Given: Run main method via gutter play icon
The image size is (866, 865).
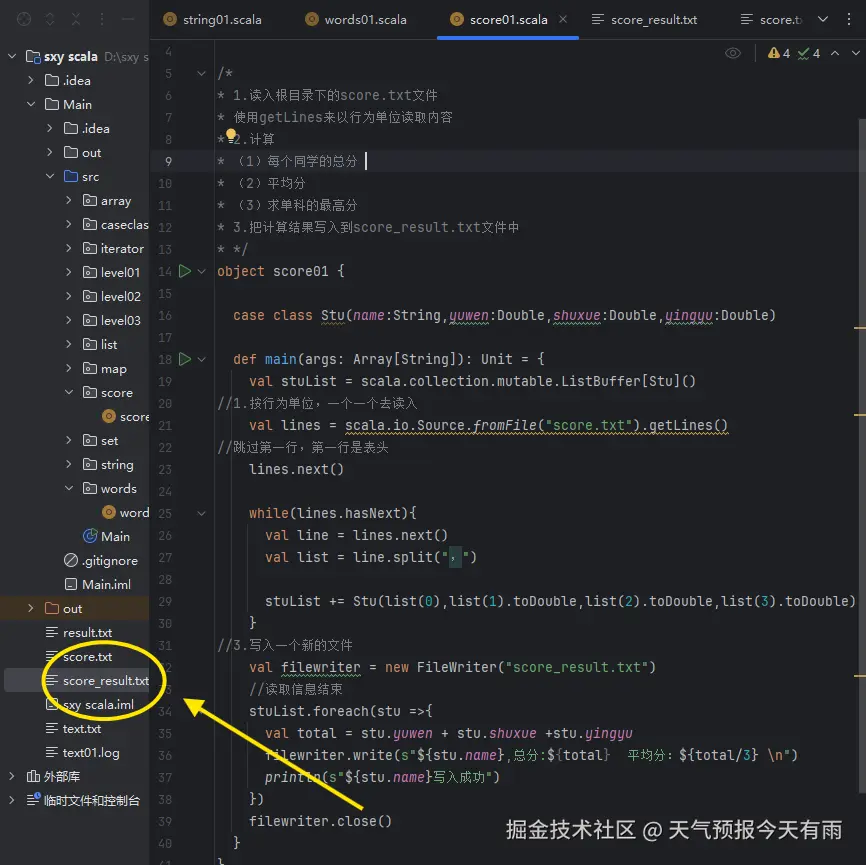Looking at the screenshot, I should 185,359.
